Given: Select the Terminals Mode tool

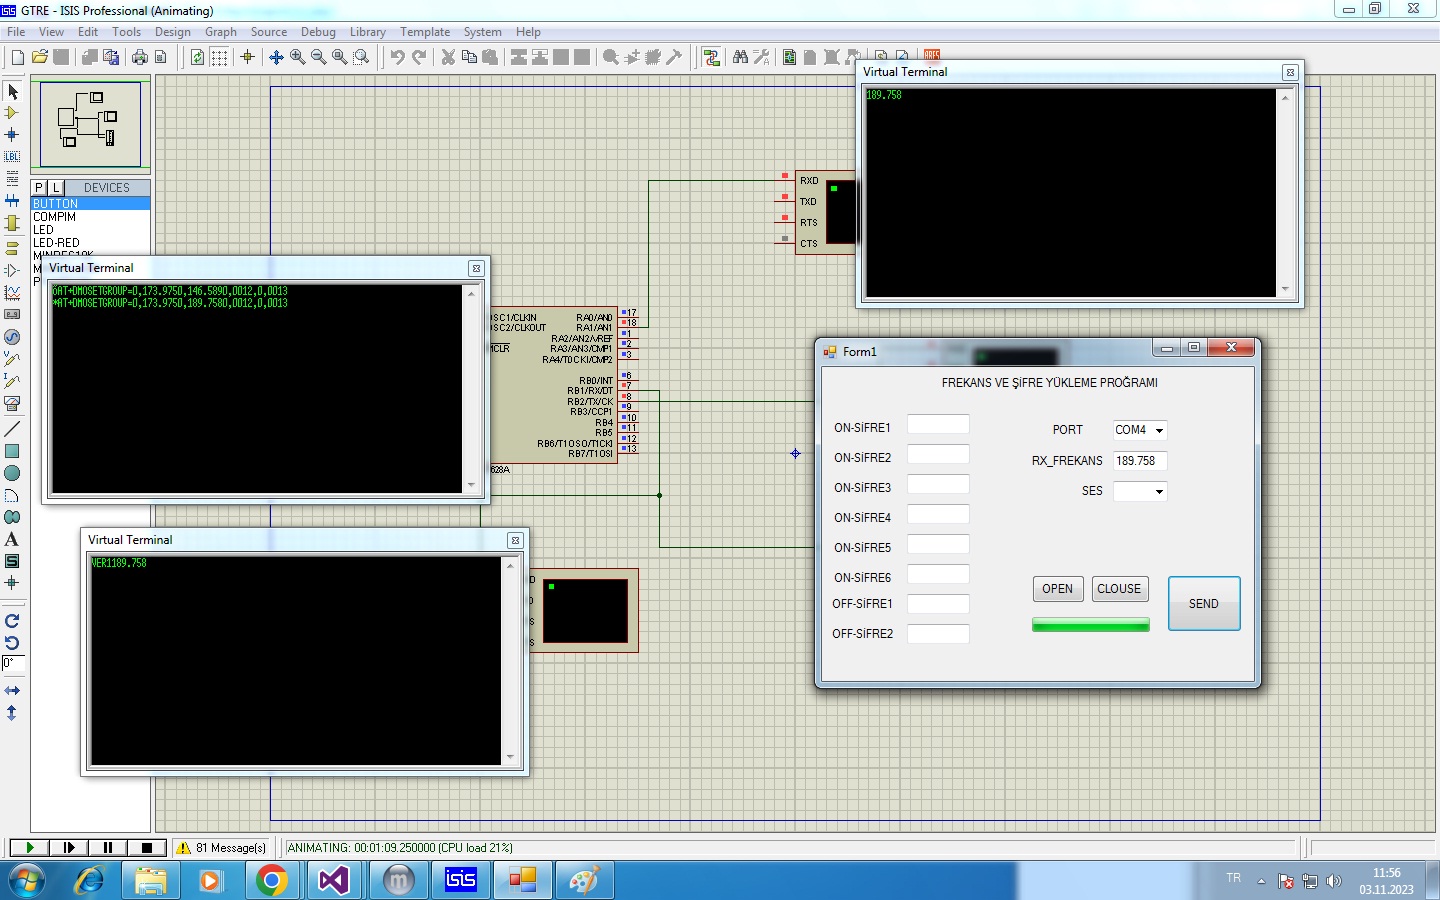Looking at the screenshot, I should [12, 247].
